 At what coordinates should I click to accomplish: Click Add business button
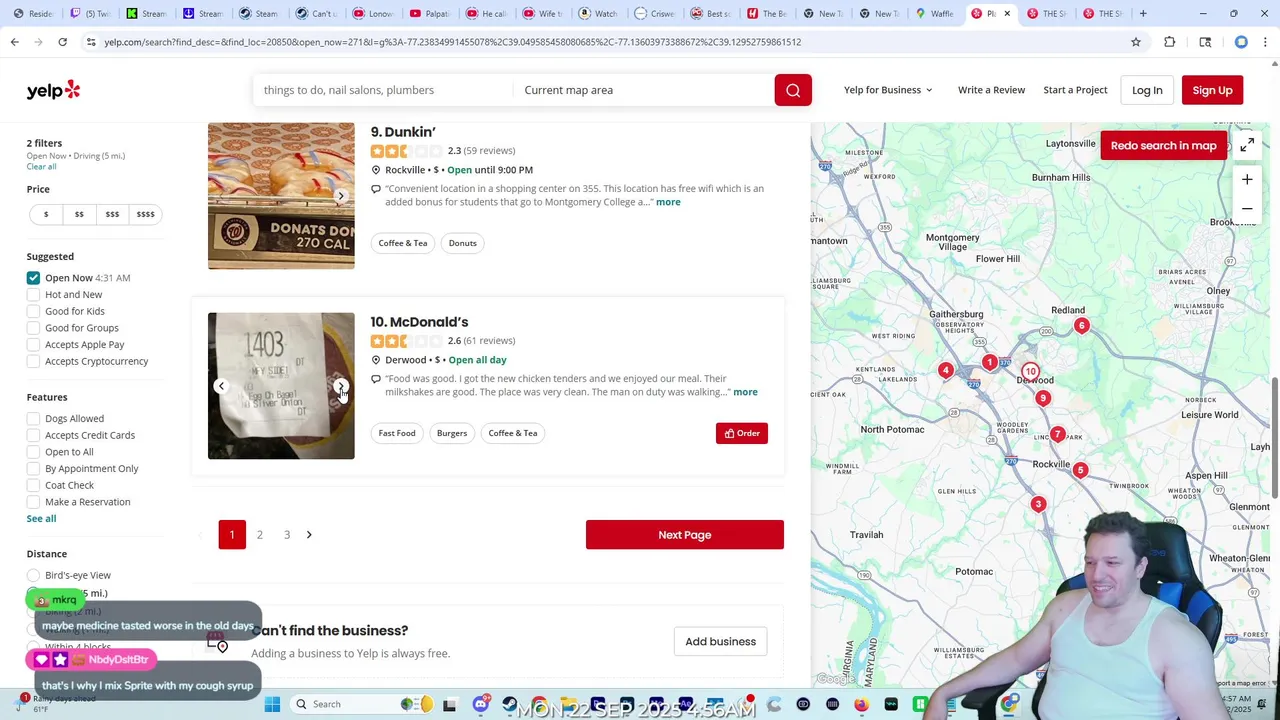click(721, 642)
